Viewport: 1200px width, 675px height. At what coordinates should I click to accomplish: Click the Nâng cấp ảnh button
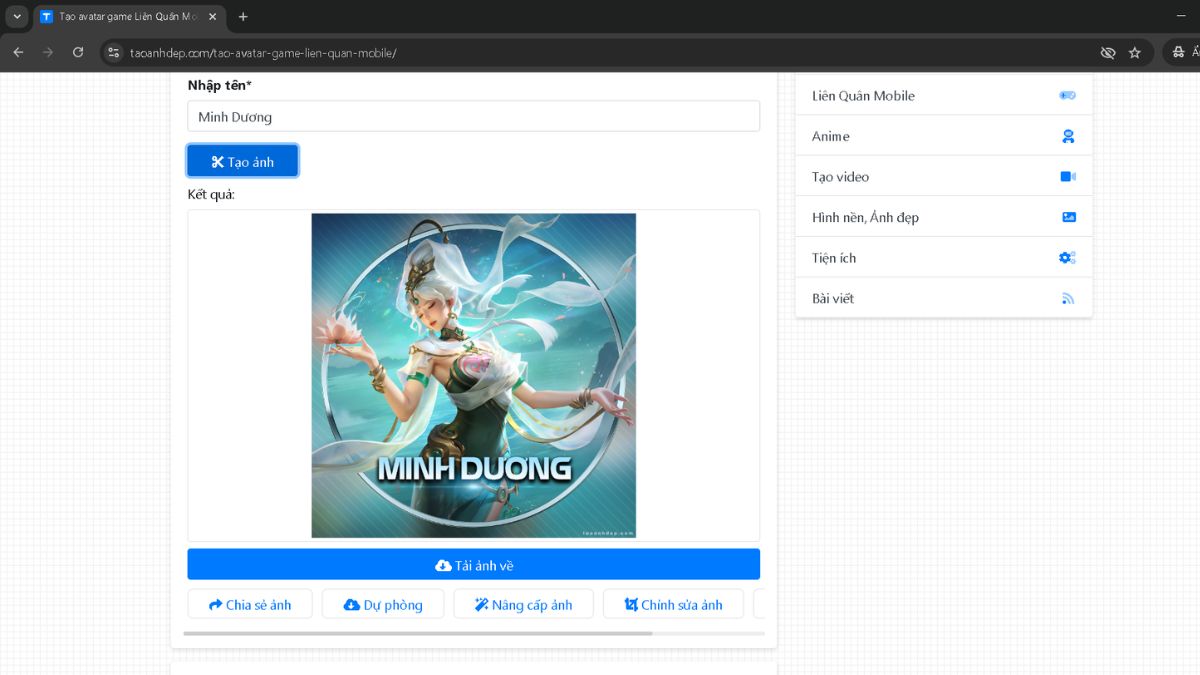click(523, 604)
